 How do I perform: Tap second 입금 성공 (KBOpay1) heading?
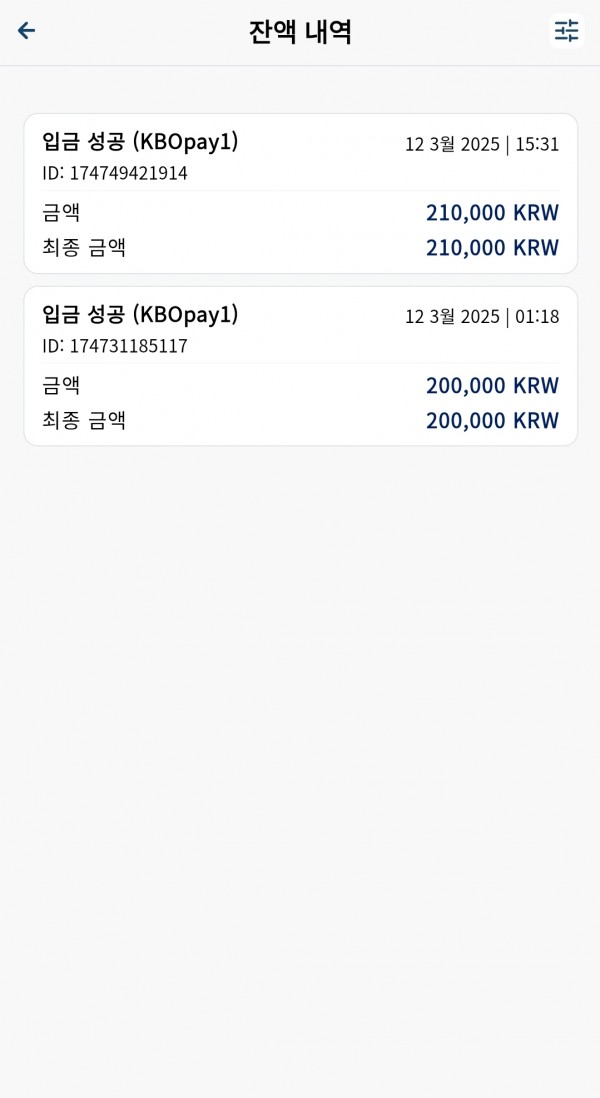click(140, 315)
